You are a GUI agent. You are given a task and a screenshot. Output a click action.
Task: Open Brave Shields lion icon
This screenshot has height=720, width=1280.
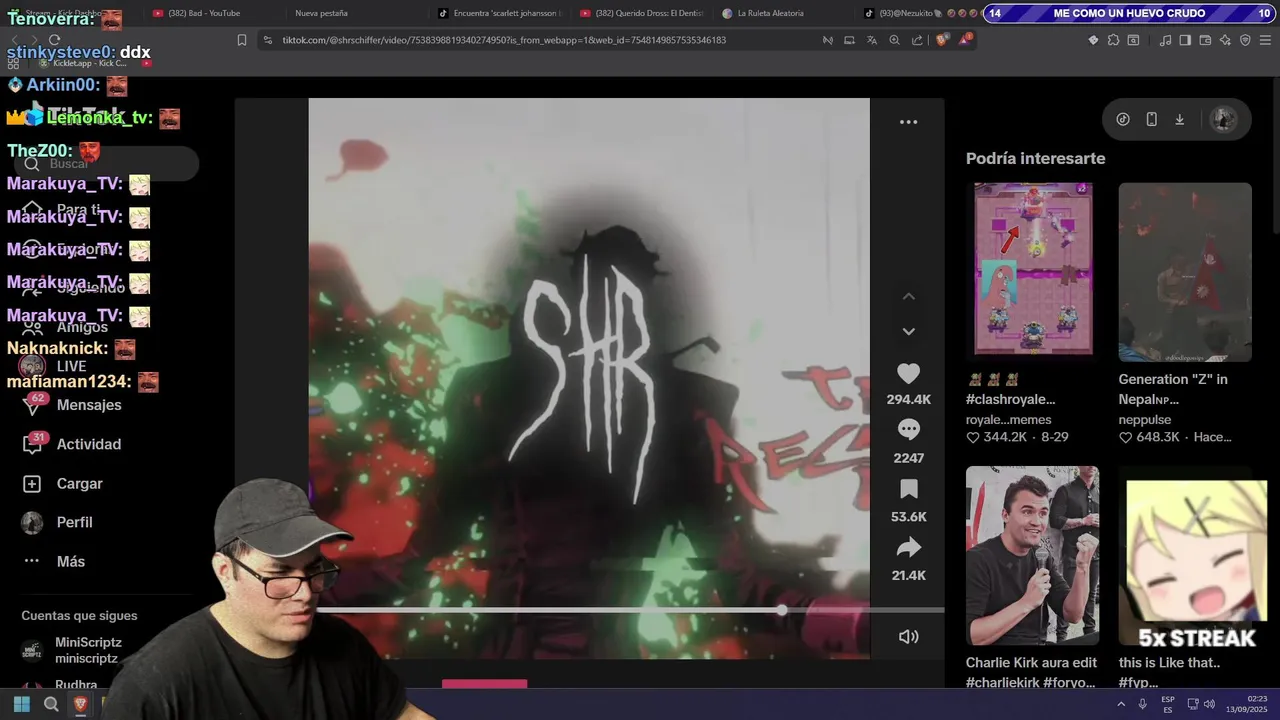(x=942, y=40)
